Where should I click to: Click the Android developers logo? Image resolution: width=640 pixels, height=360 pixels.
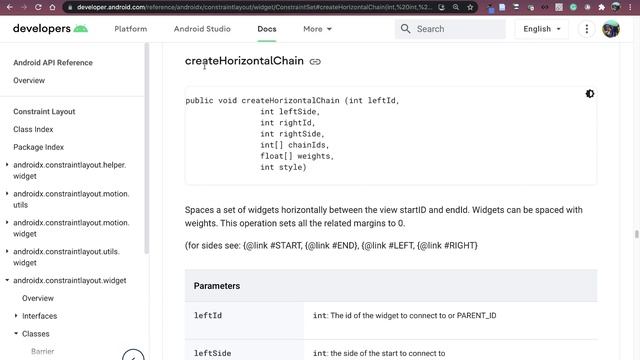50,29
